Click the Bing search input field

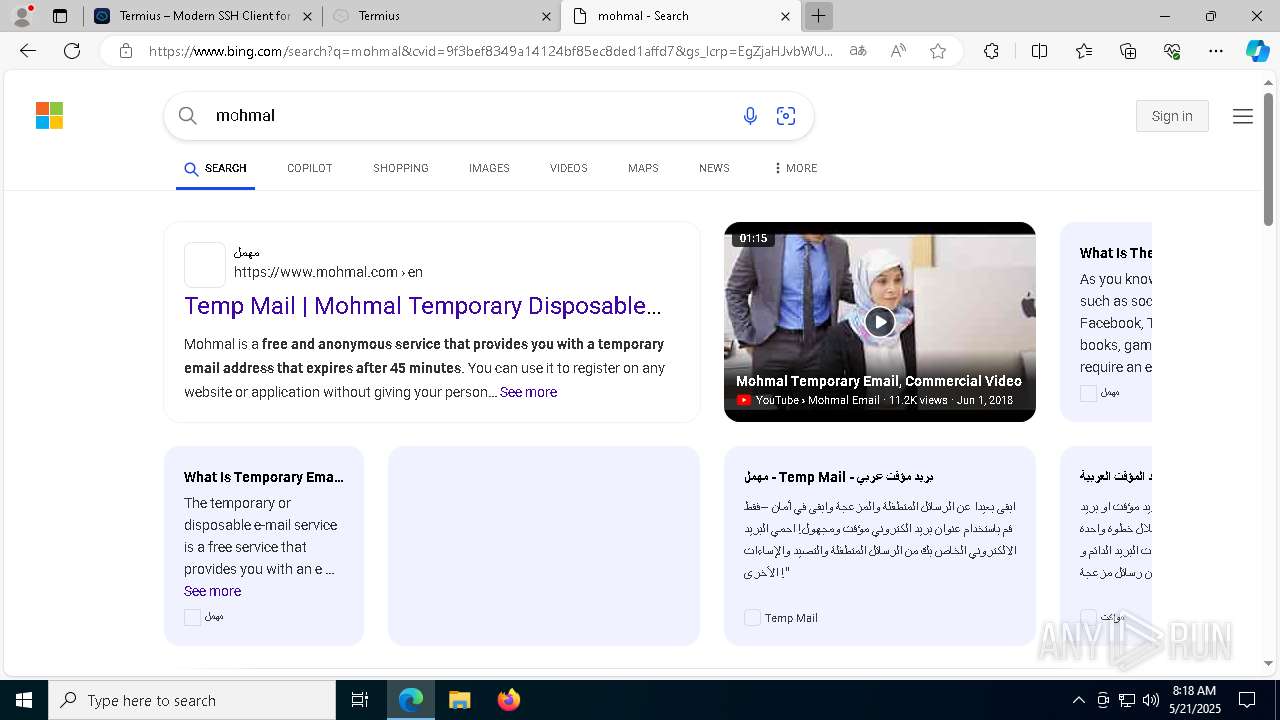click(470, 116)
